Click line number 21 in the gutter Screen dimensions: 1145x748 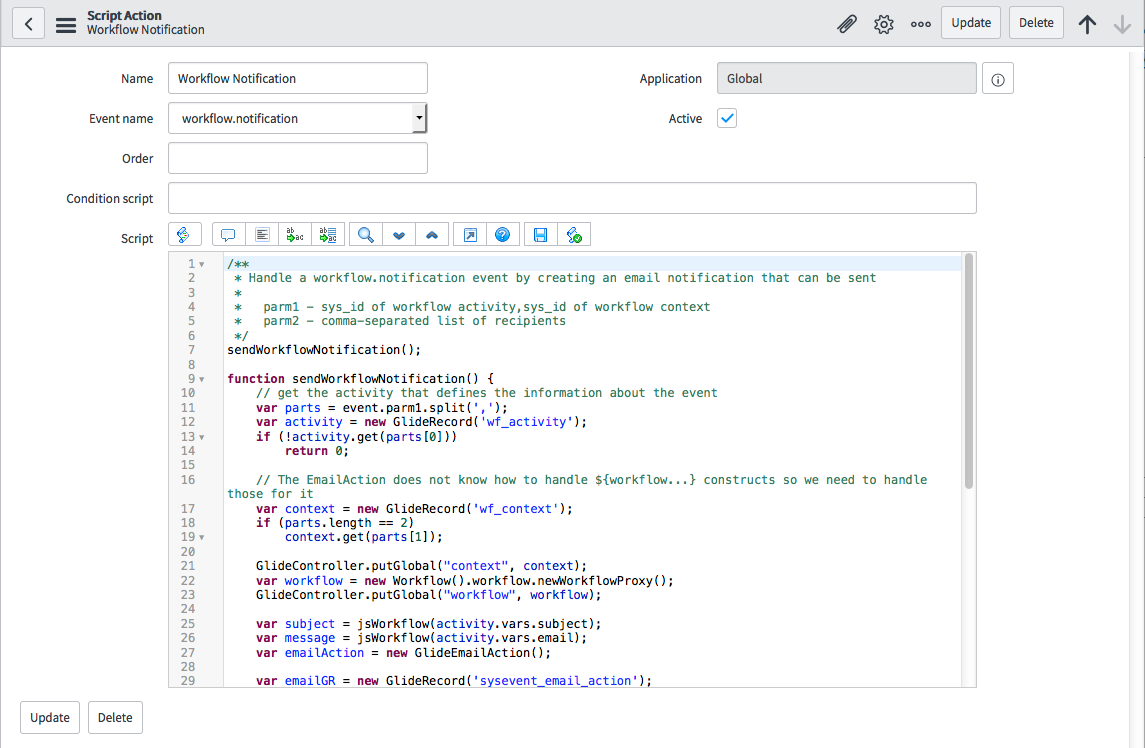coord(188,566)
